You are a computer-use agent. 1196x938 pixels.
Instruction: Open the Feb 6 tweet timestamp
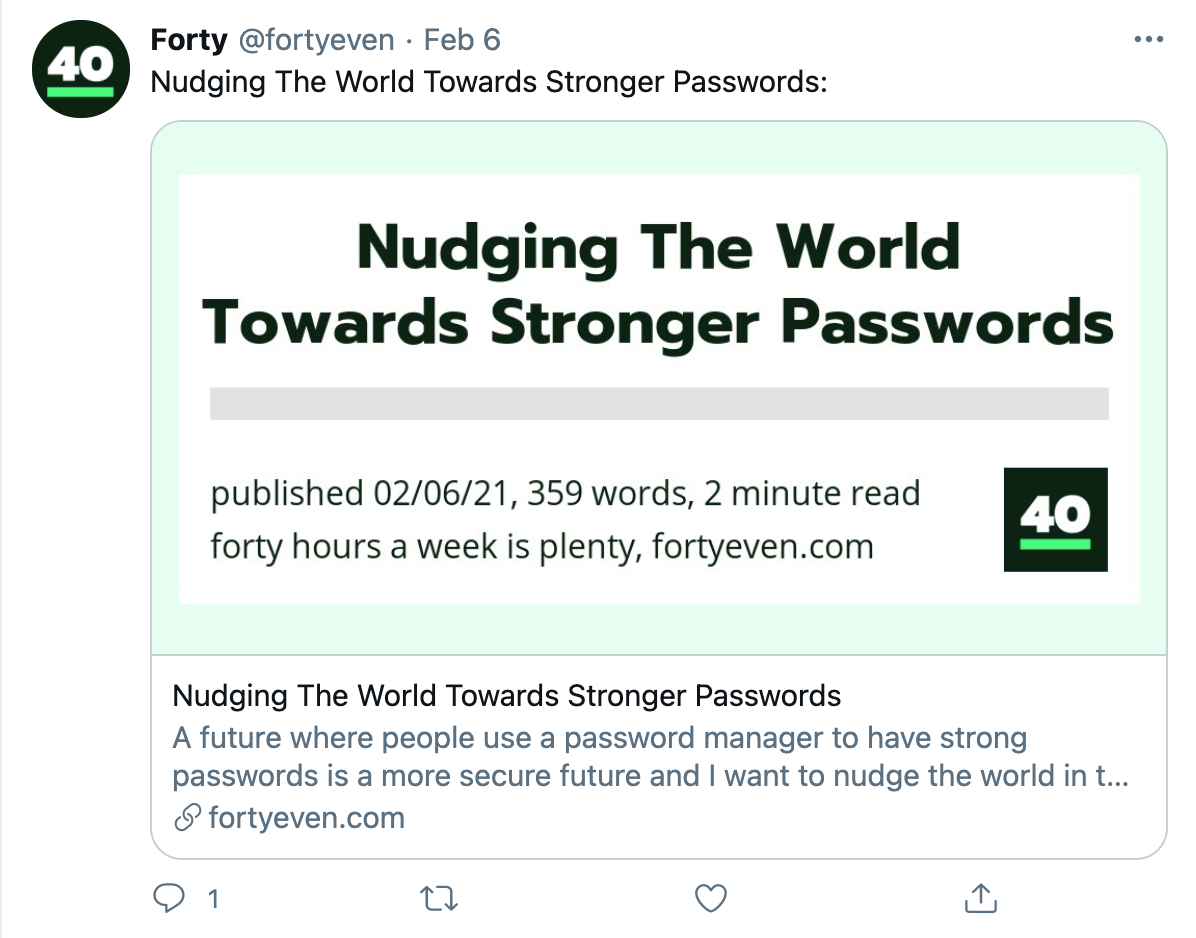click(462, 40)
